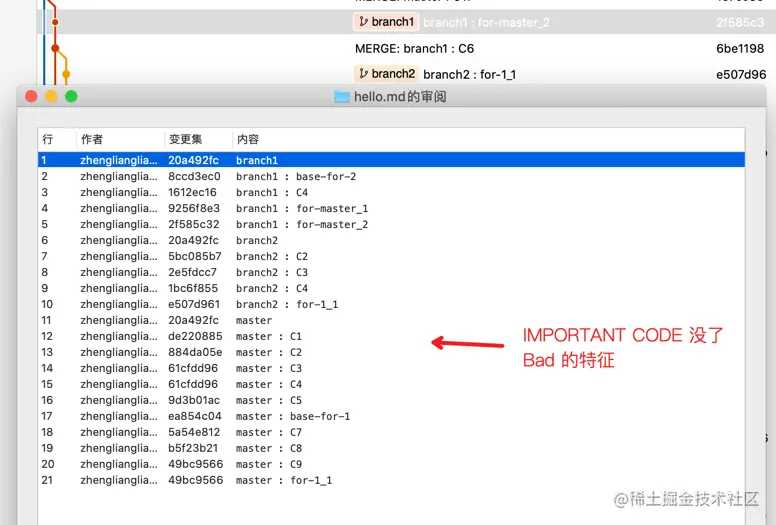Click graph node of the branch1 commit row

tap(55, 22)
